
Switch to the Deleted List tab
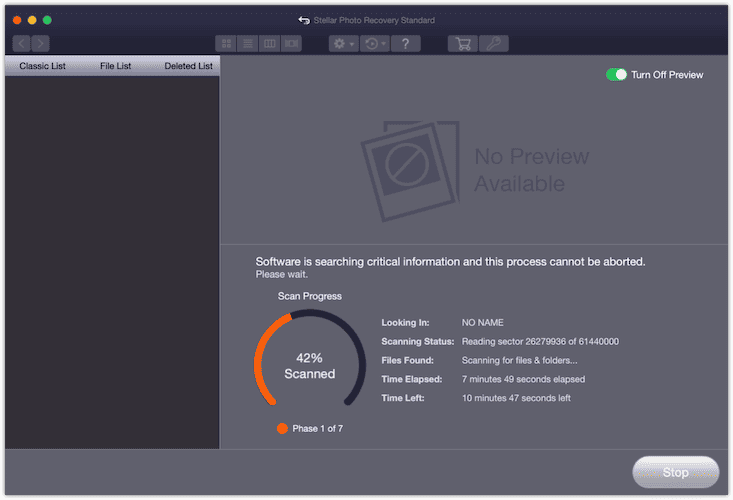188,66
